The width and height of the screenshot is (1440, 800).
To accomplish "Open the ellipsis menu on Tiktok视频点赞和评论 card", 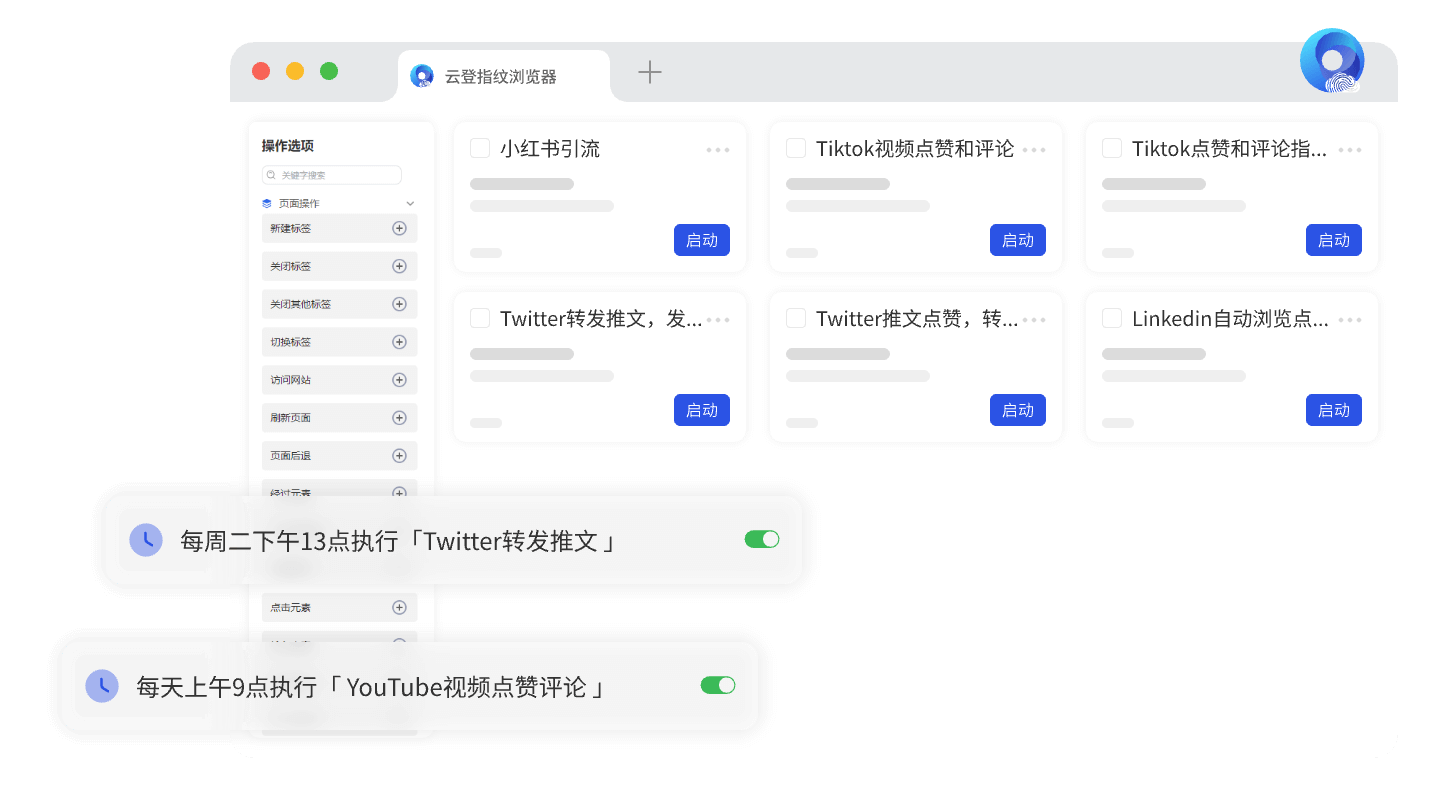I will tap(1034, 149).
